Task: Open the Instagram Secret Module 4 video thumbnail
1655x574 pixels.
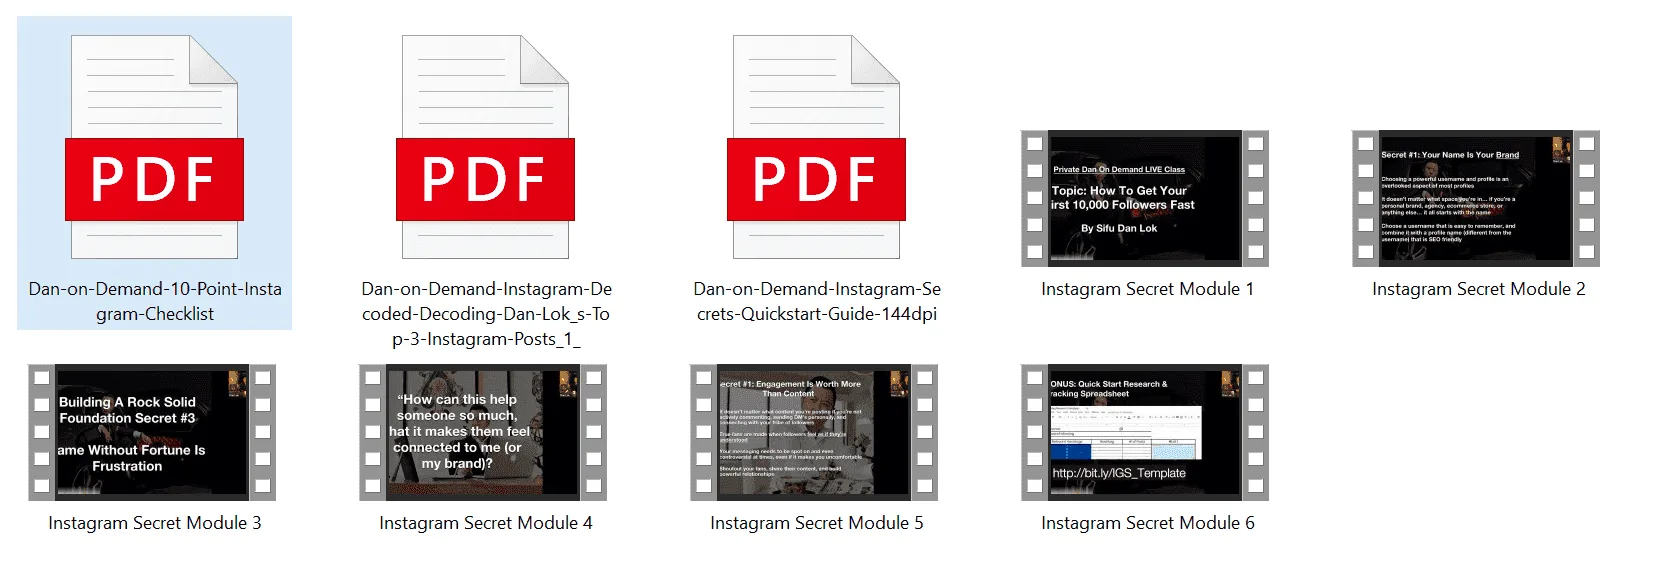Action: click(483, 433)
